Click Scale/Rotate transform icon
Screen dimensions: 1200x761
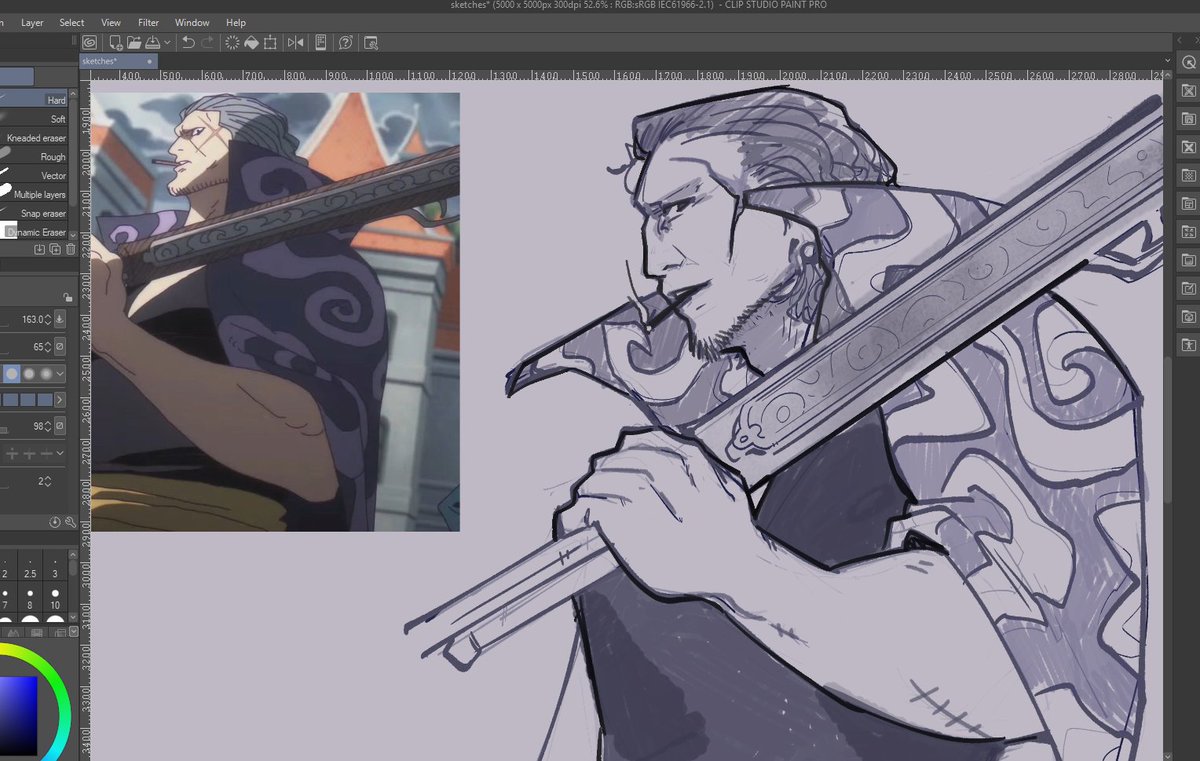pos(270,42)
